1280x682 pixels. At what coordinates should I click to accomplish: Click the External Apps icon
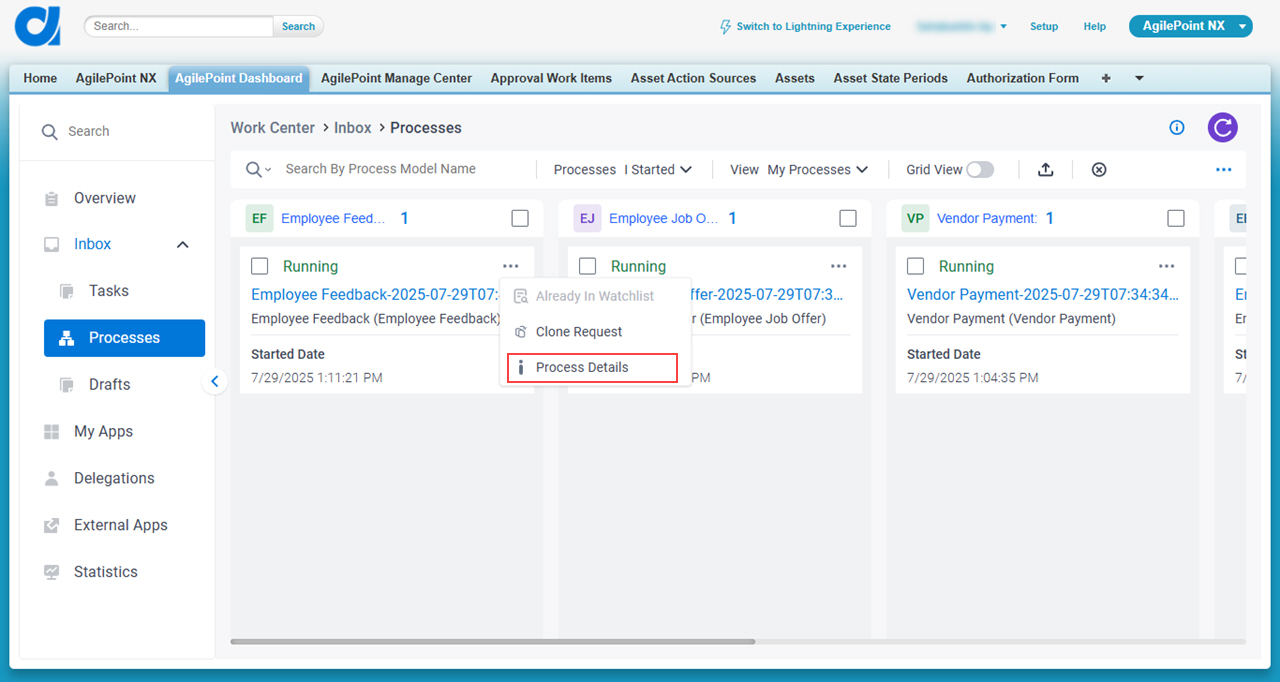(x=52, y=525)
